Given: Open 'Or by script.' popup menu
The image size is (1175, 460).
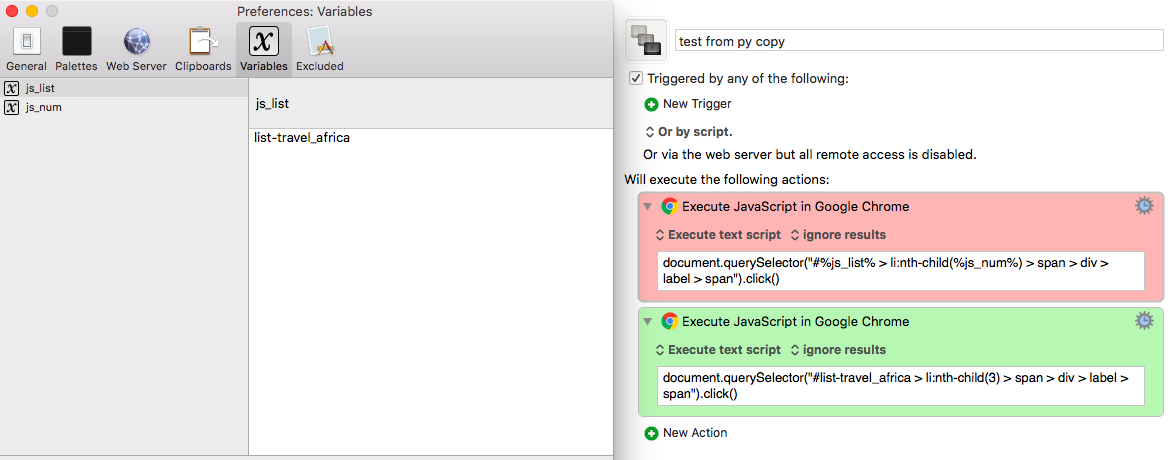Looking at the screenshot, I should click(x=689, y=132).
